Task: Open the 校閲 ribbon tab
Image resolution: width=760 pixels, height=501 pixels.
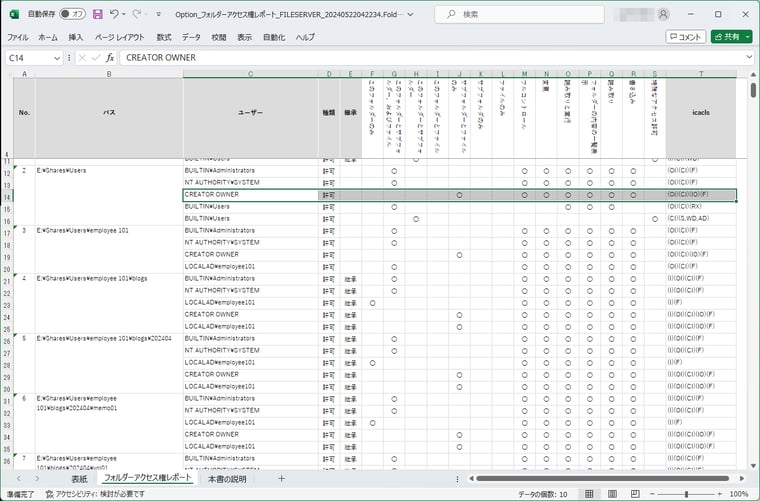Action: point(219,37)
